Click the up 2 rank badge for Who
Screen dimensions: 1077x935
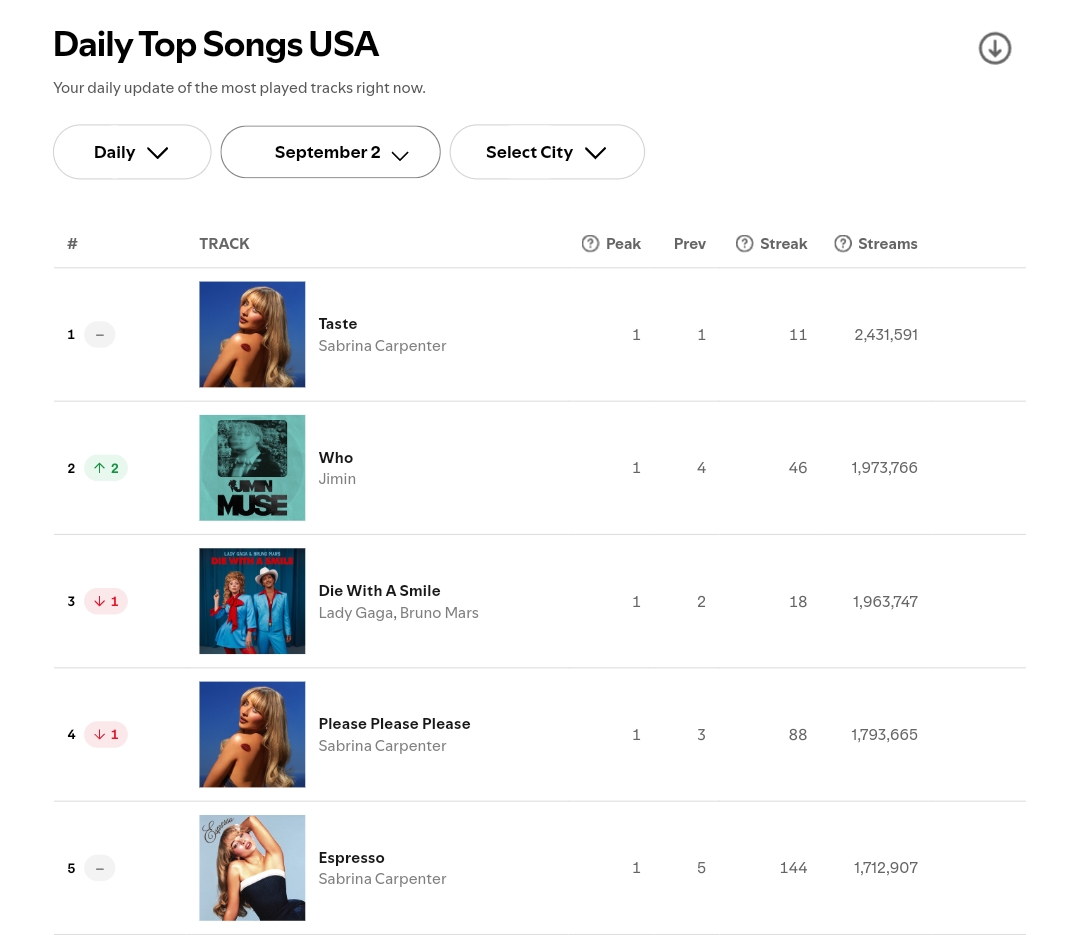click(x=106, y=468)
